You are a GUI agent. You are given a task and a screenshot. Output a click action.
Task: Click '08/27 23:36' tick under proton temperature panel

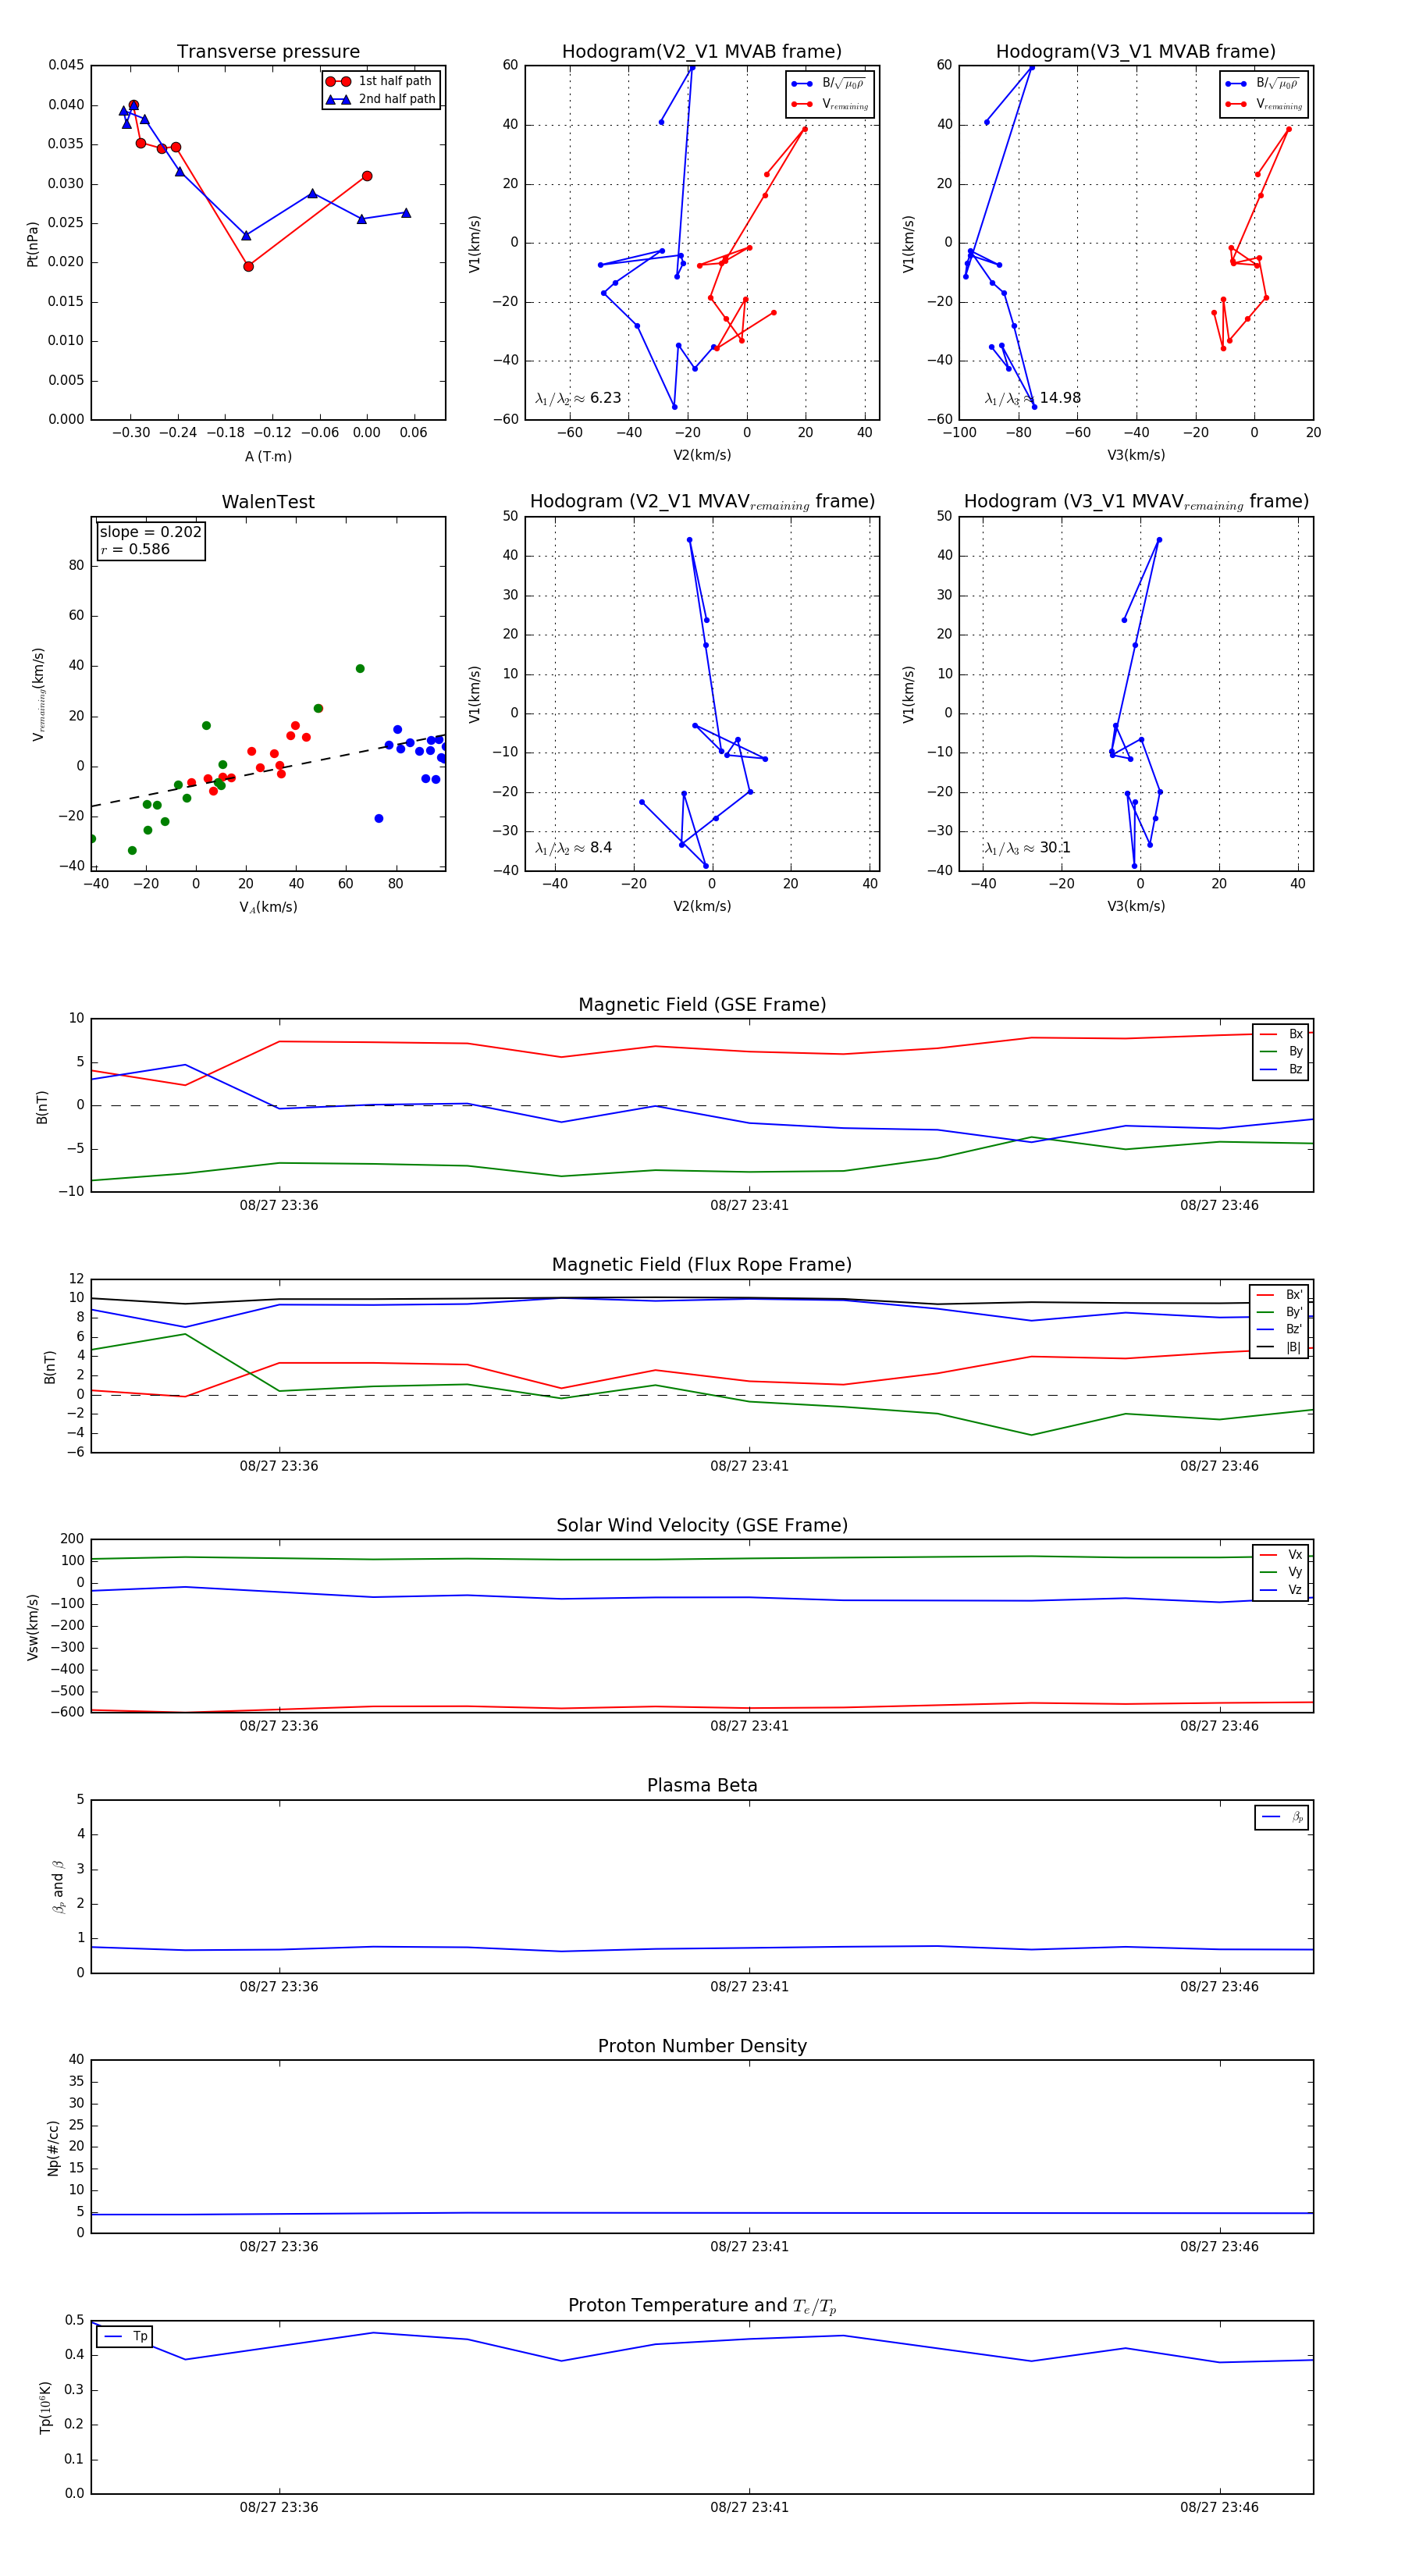tap(279, 2507)
